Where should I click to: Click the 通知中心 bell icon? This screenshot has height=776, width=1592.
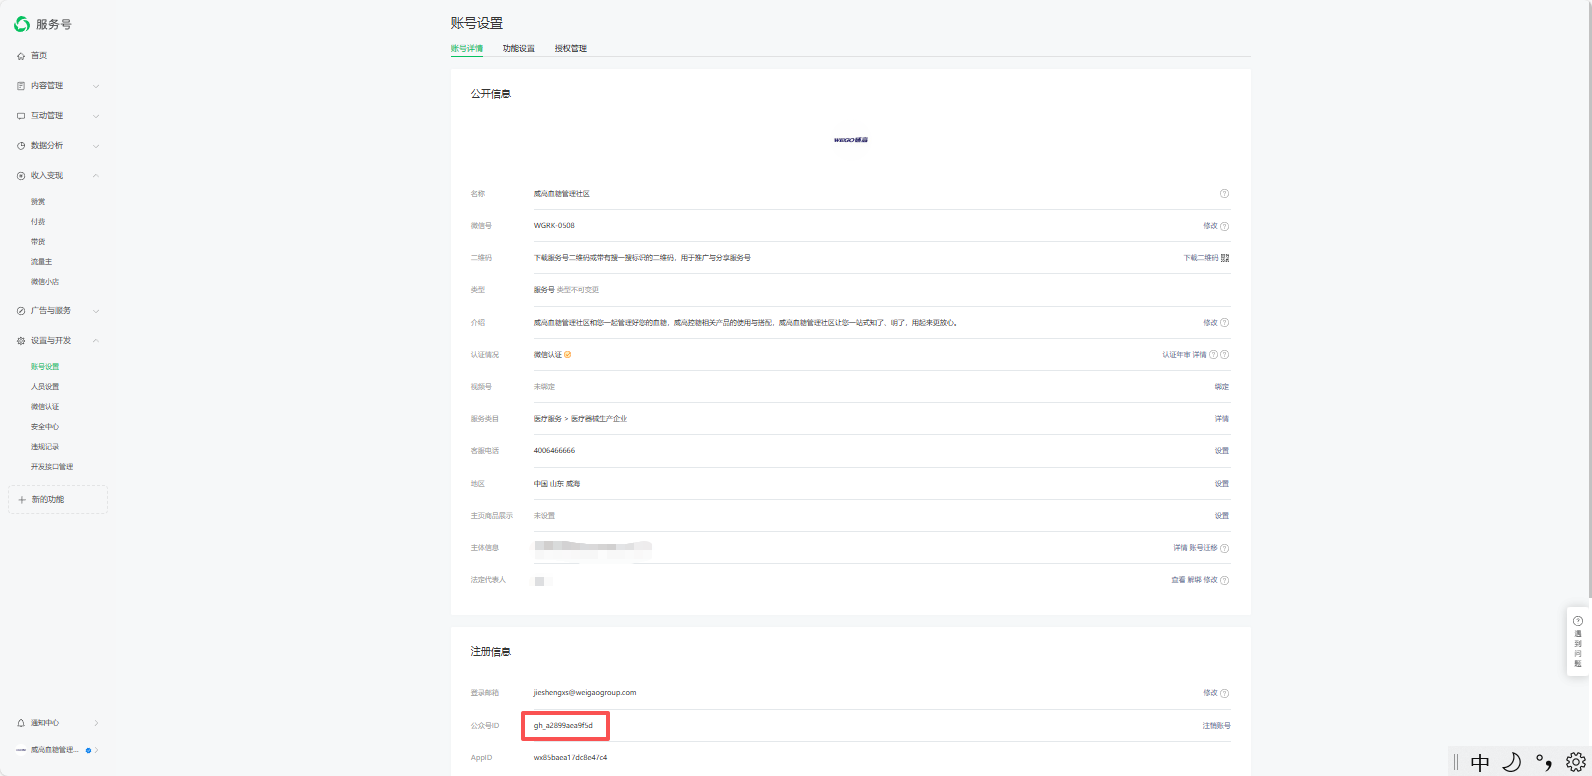tap(21, 723)
